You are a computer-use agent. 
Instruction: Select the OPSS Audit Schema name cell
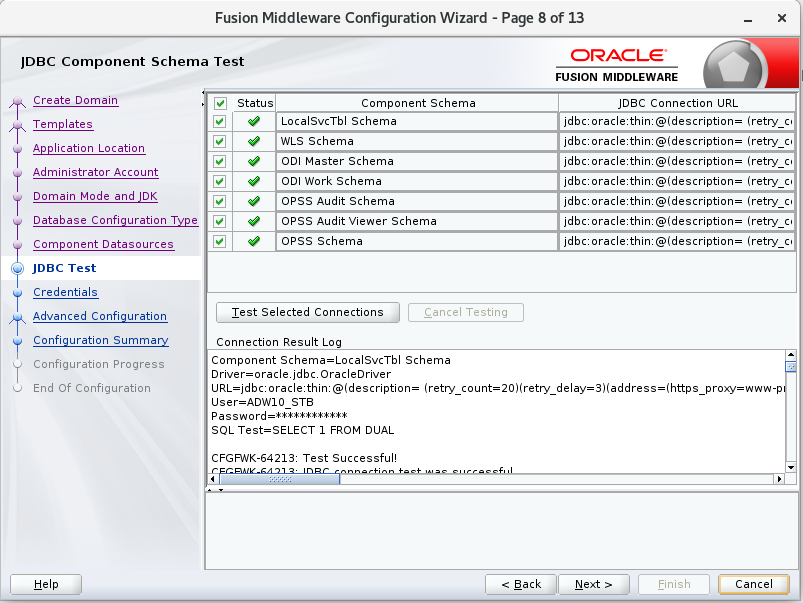tap(417, 201)
